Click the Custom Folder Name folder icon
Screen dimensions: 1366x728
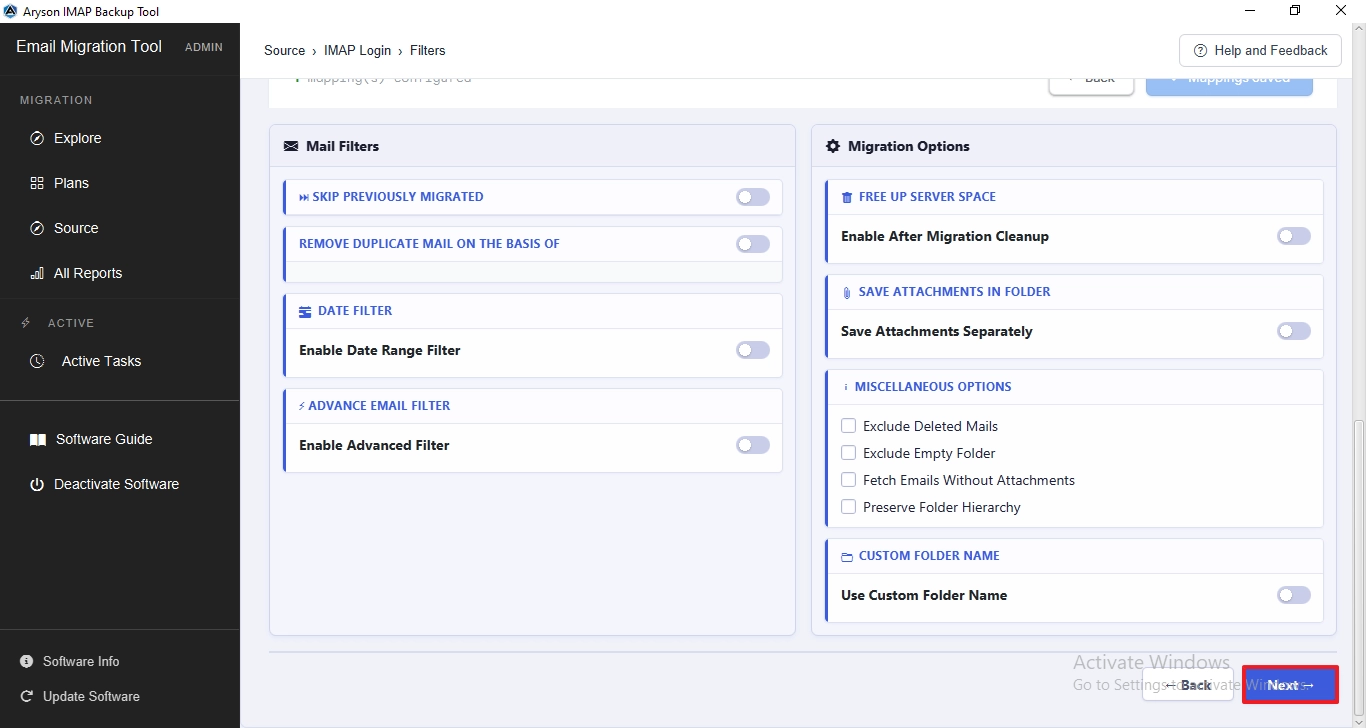point(847,556)
